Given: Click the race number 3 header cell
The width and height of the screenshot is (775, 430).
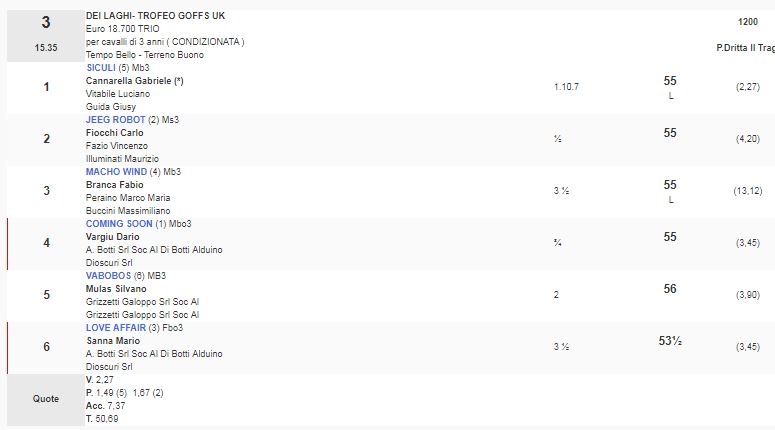Looking at the screenshot, I should pos(46,22).
